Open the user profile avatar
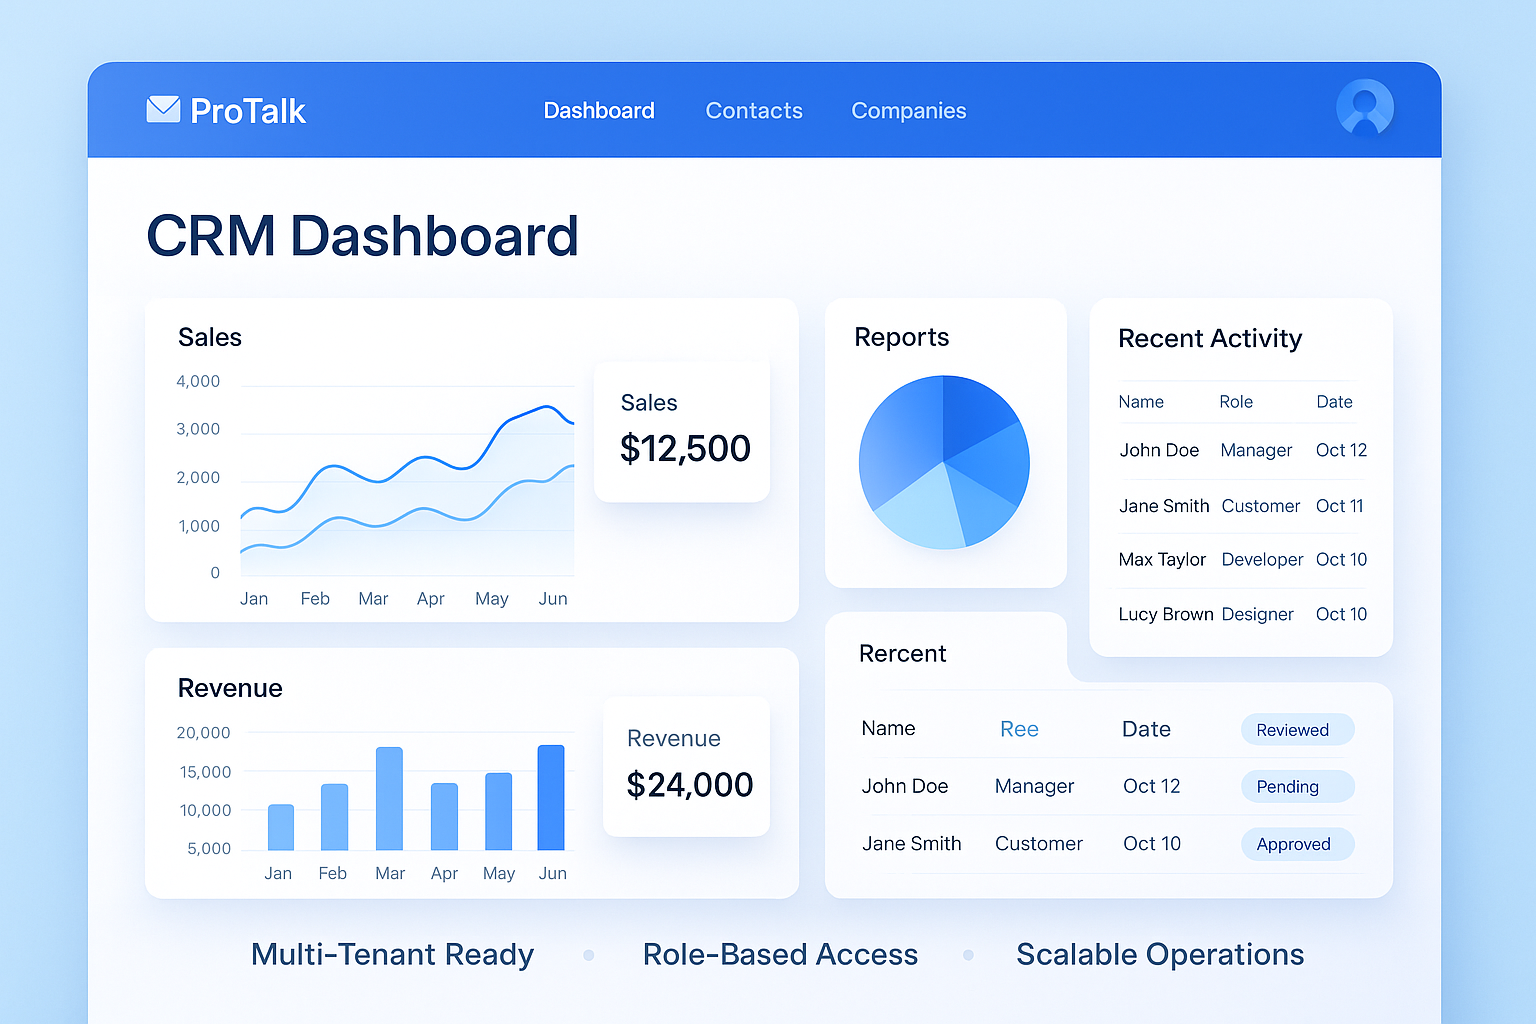 coord(1365,108)
